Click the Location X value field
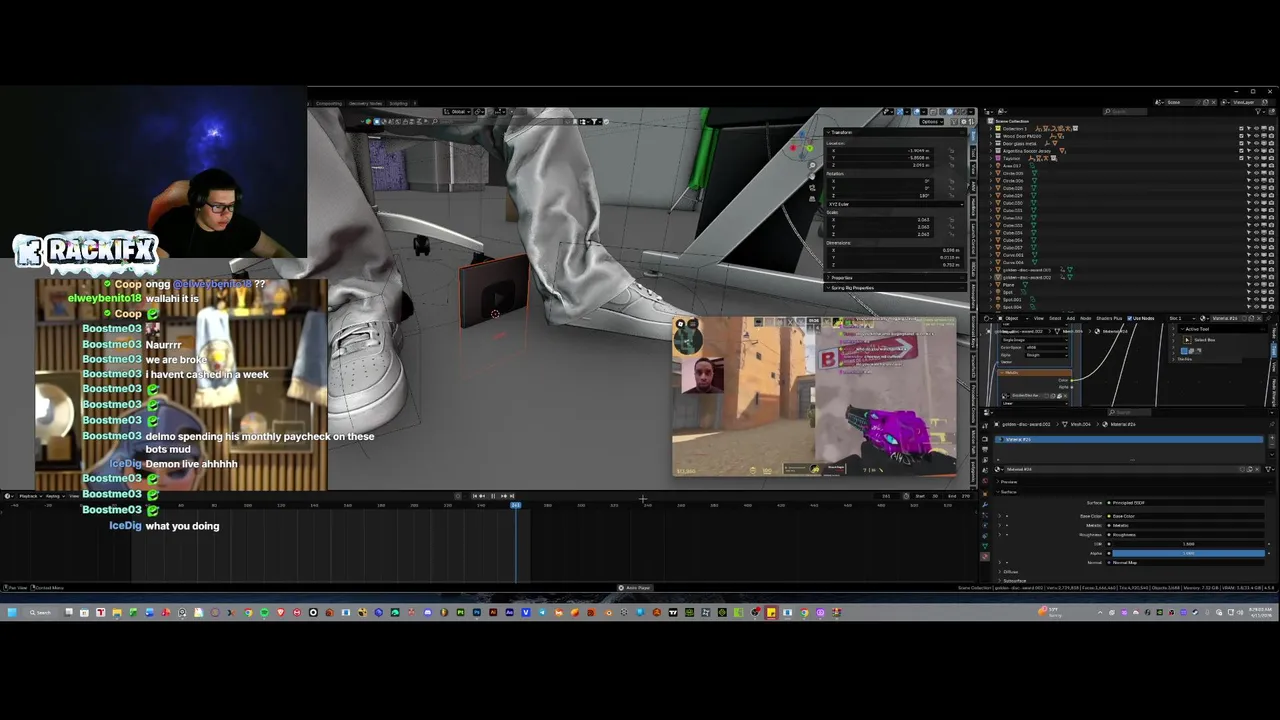The image size is (1280, 720). pyautogui.click(x=880, y=151)
